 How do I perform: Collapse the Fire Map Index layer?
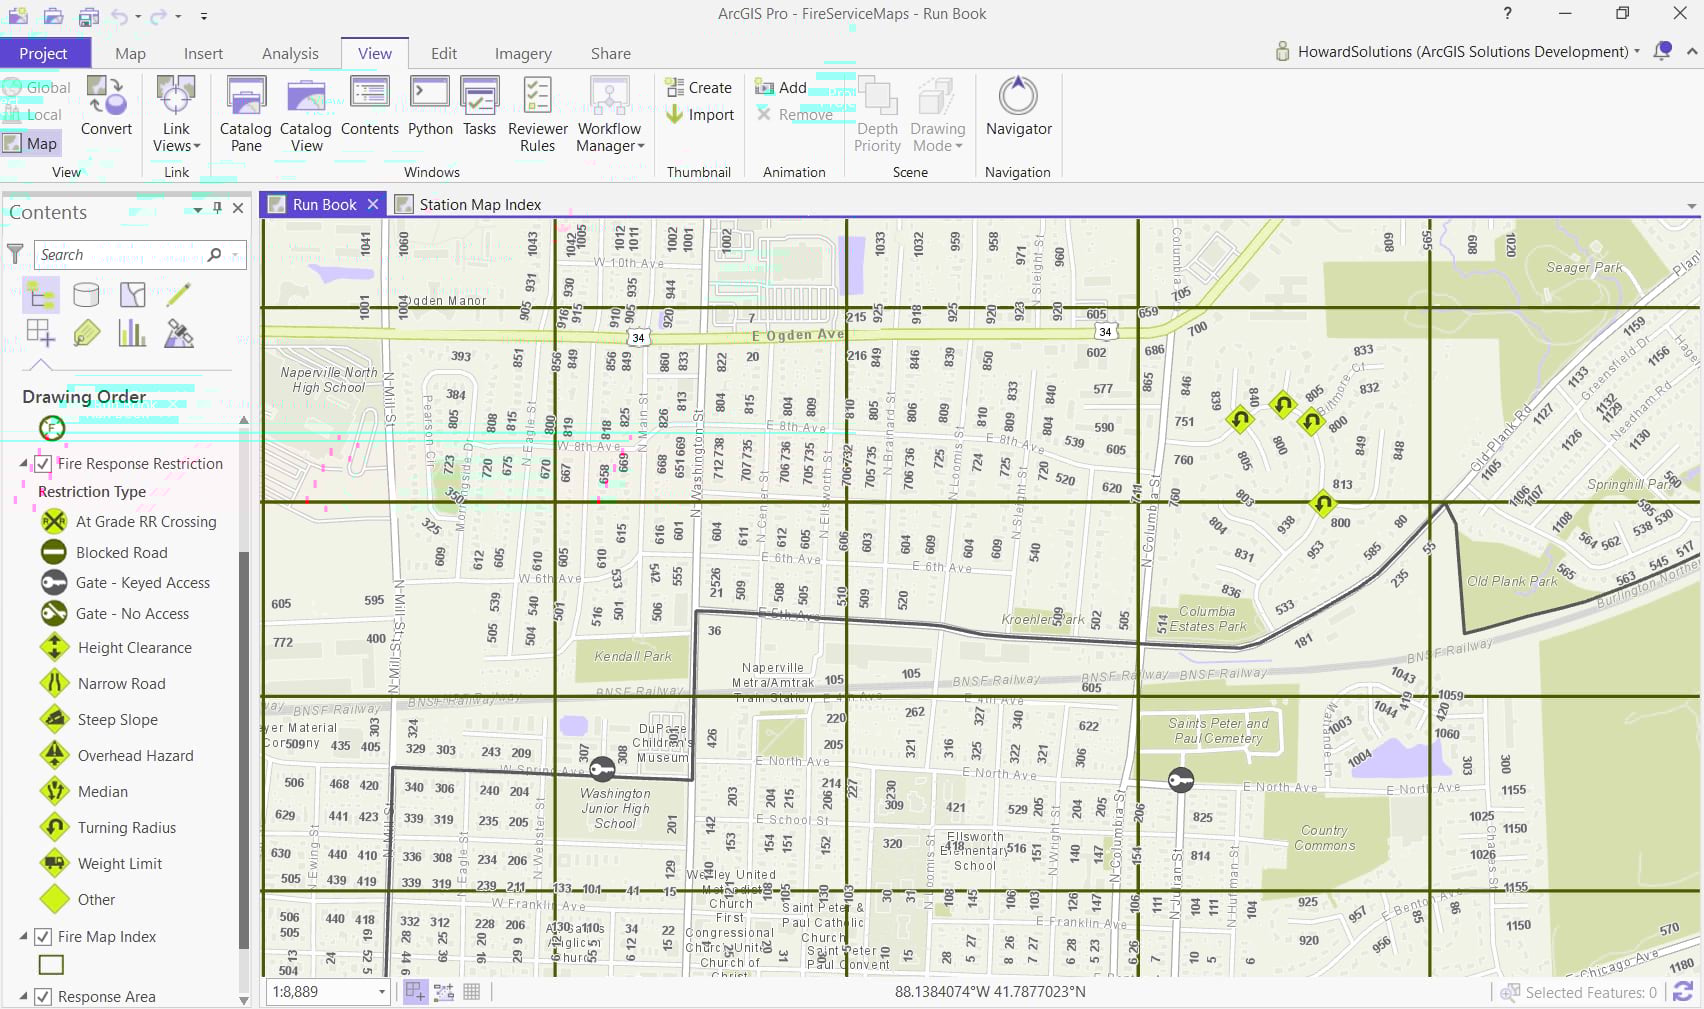pos(23,937)
